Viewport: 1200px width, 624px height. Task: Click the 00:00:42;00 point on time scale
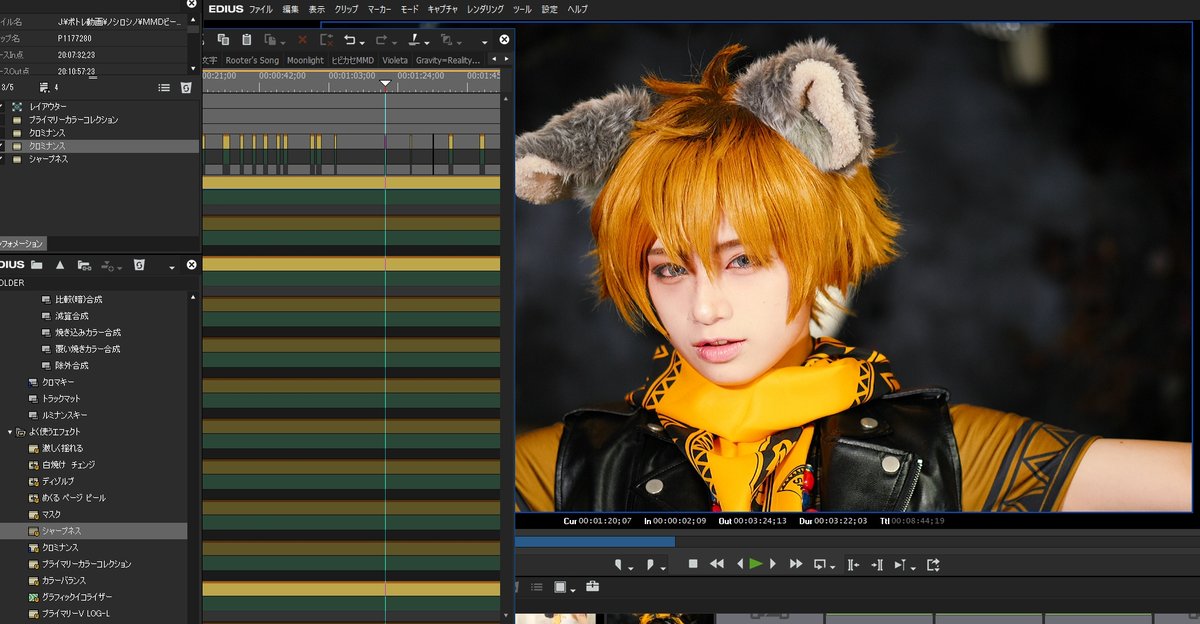tap(282, 75)
